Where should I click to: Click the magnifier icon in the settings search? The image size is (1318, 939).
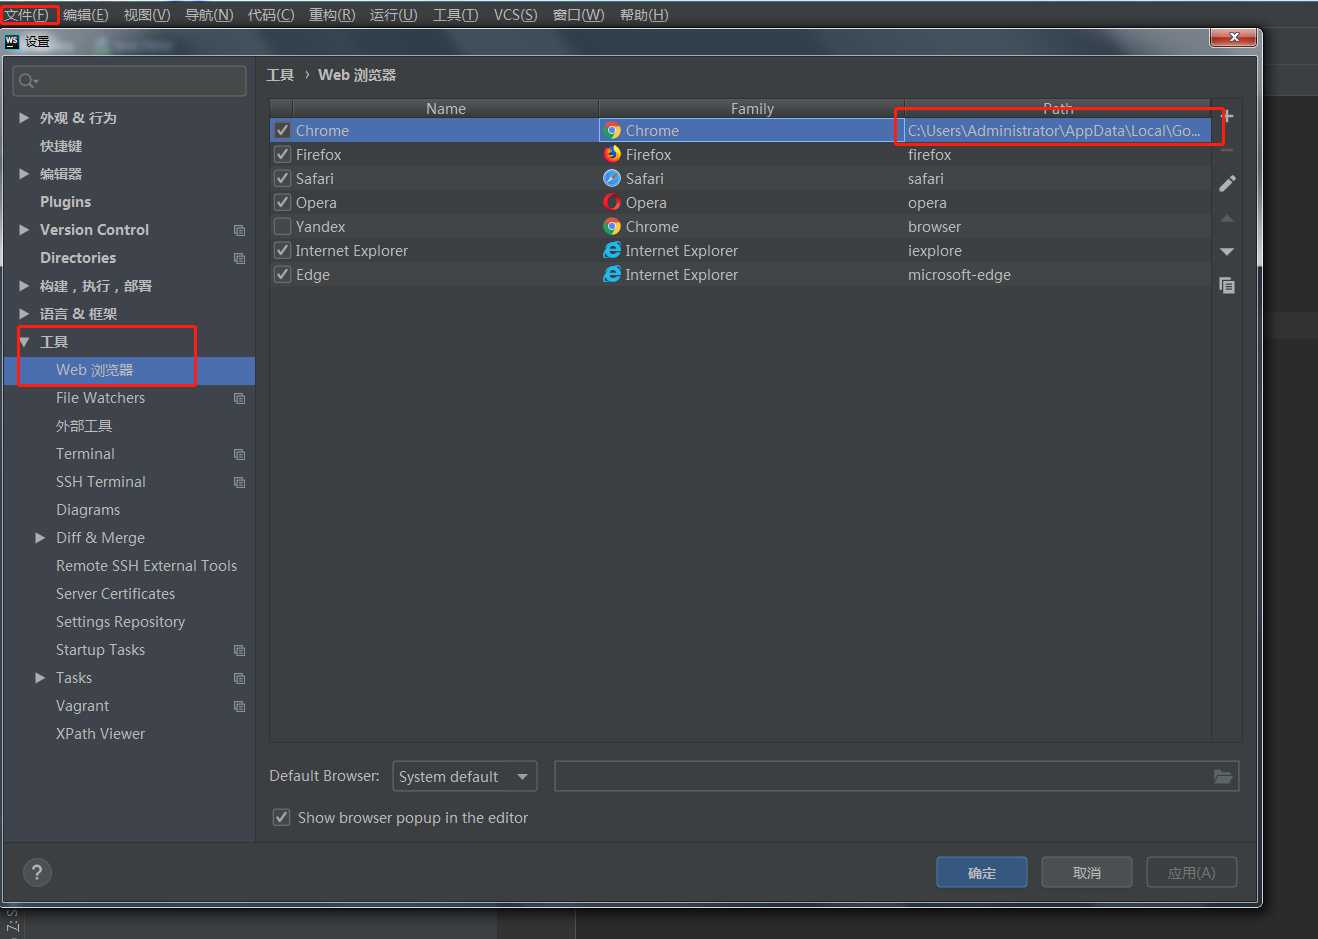[28, 81]
